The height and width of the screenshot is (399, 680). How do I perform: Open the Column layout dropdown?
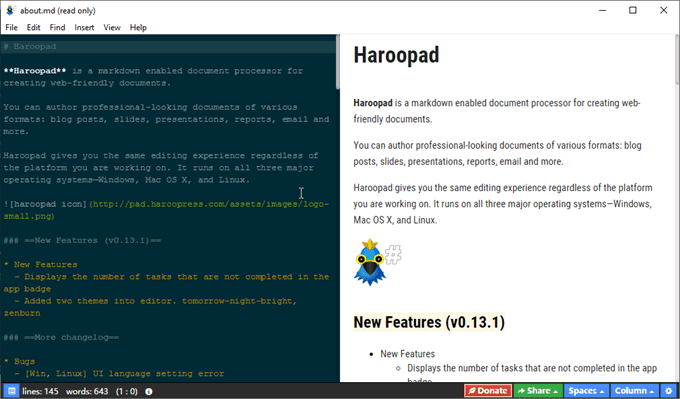(x=634, y=391)
